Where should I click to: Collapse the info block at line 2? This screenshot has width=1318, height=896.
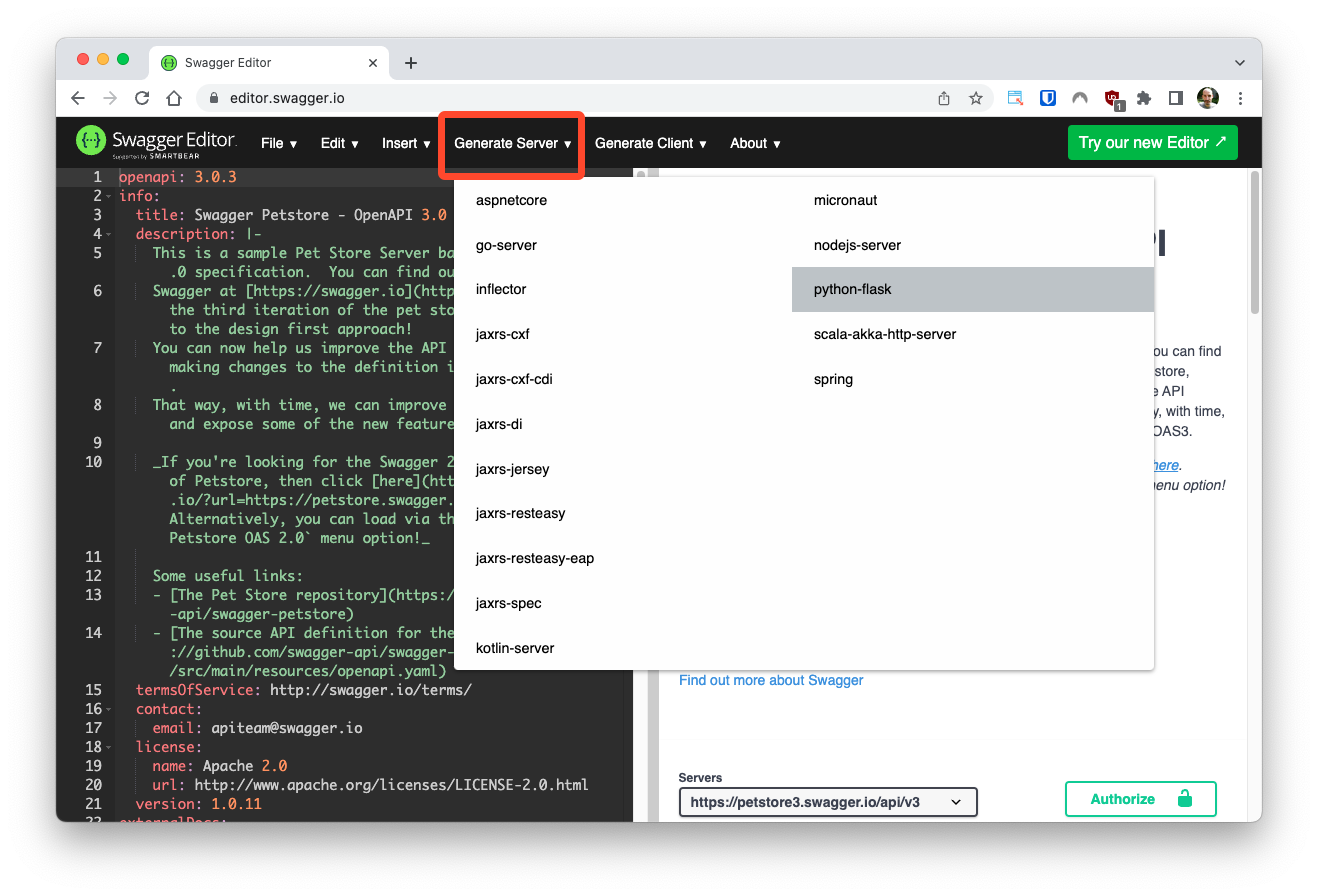point(108,197)
